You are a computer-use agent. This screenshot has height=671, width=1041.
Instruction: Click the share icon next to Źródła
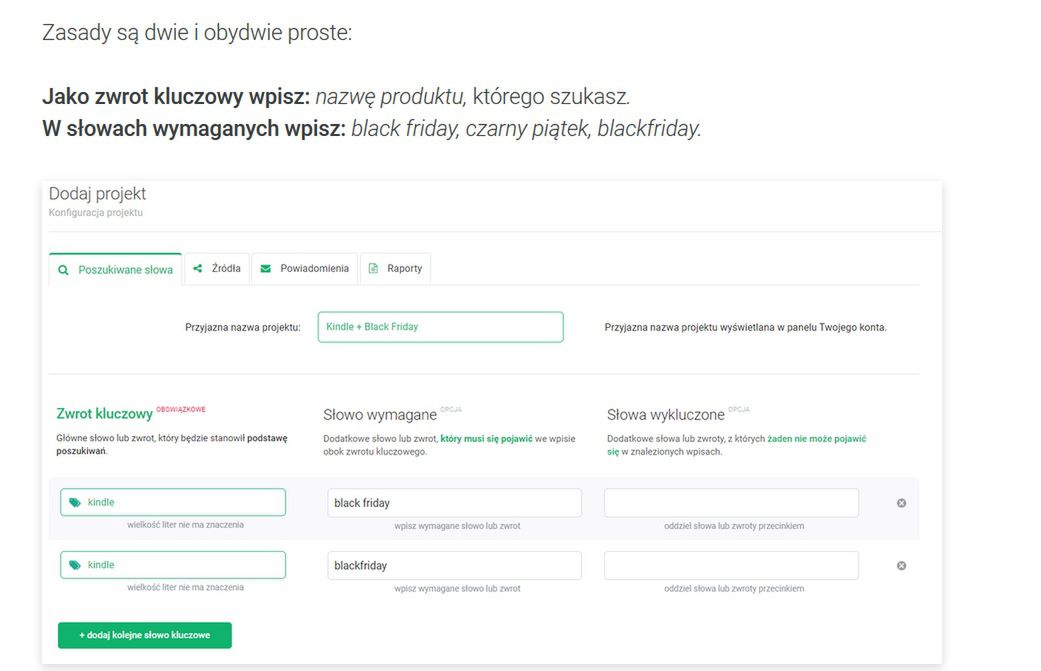click(197, 268)
